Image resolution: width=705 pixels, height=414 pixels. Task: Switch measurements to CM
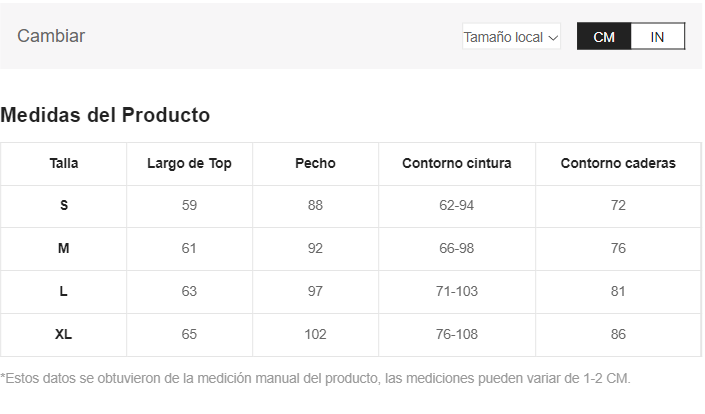coord(604,37)
